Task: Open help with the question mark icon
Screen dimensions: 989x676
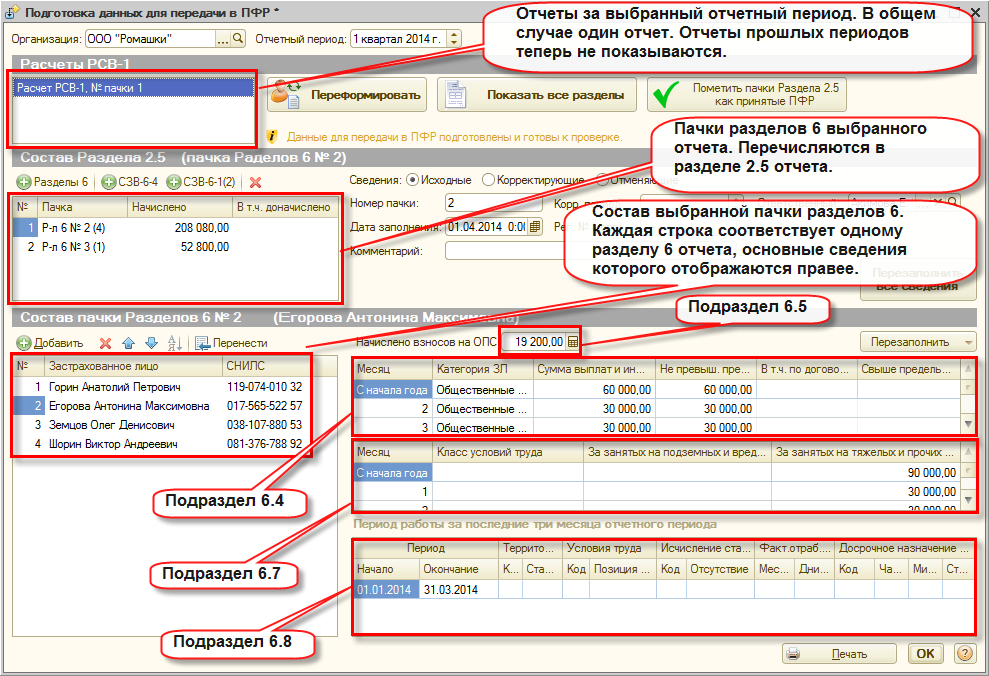Action: click(964, 653)
